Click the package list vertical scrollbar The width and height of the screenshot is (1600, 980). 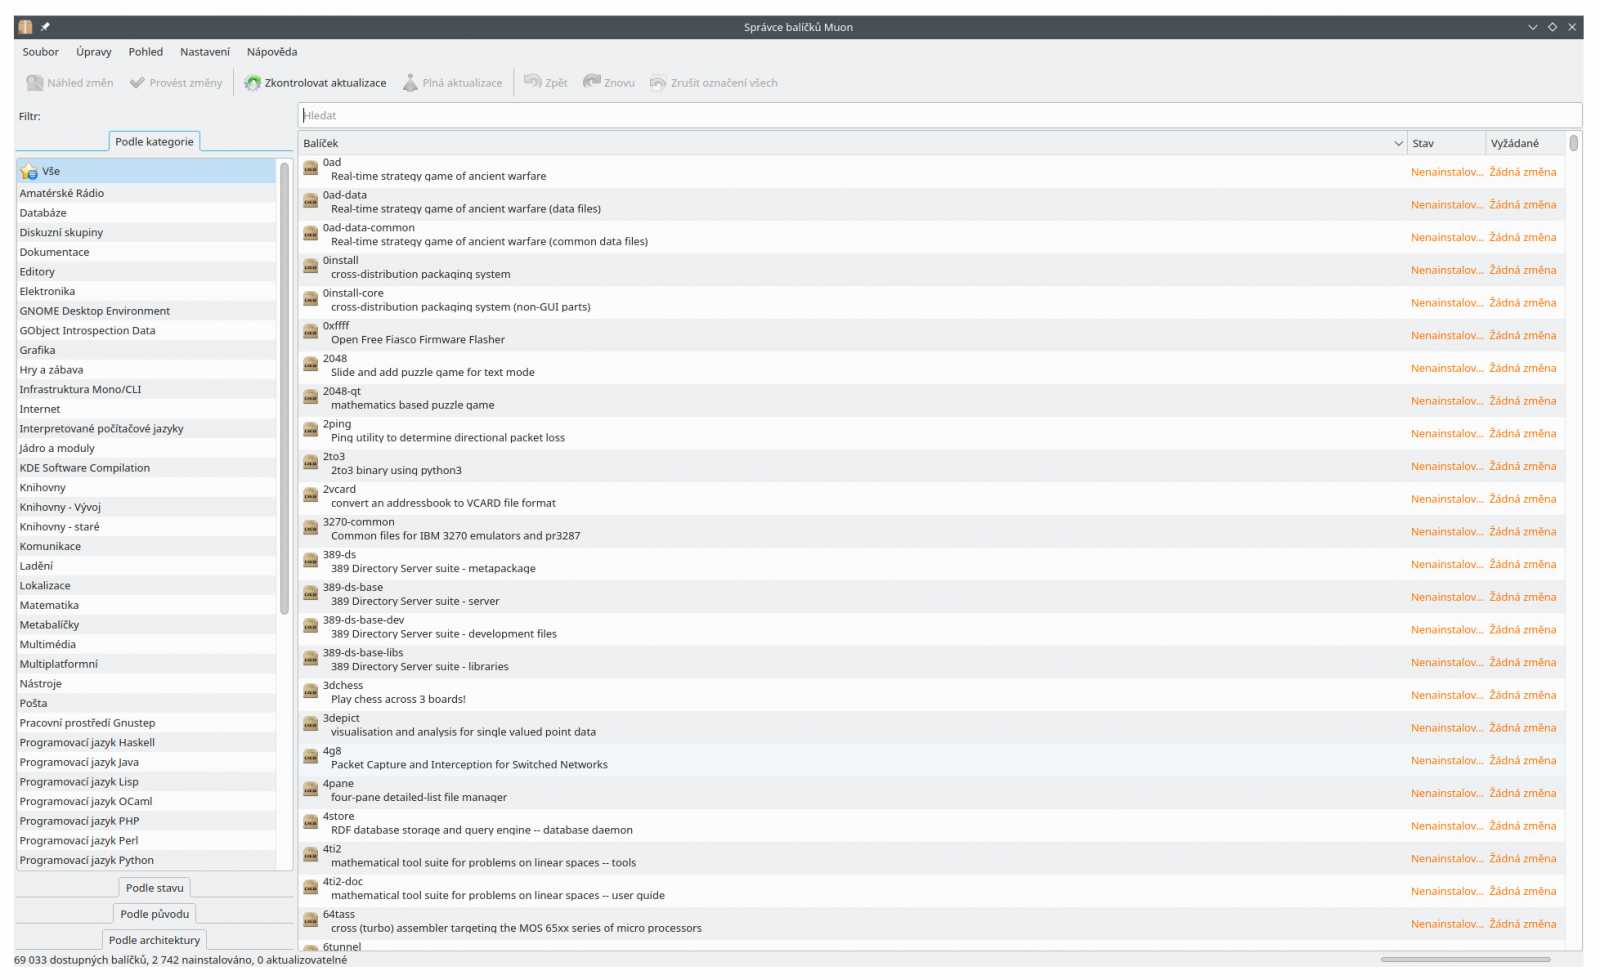click(1574, 143)
